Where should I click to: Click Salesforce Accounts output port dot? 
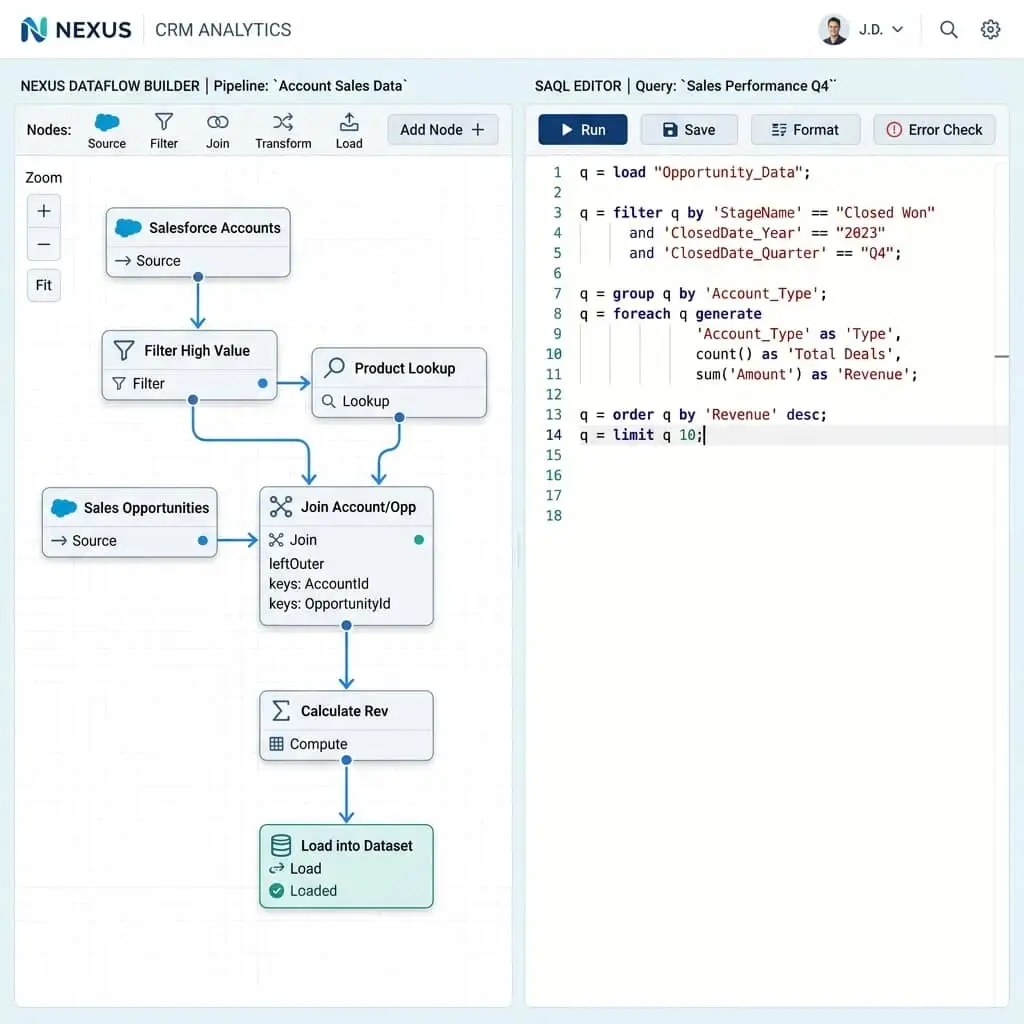[x=198, y=277]
